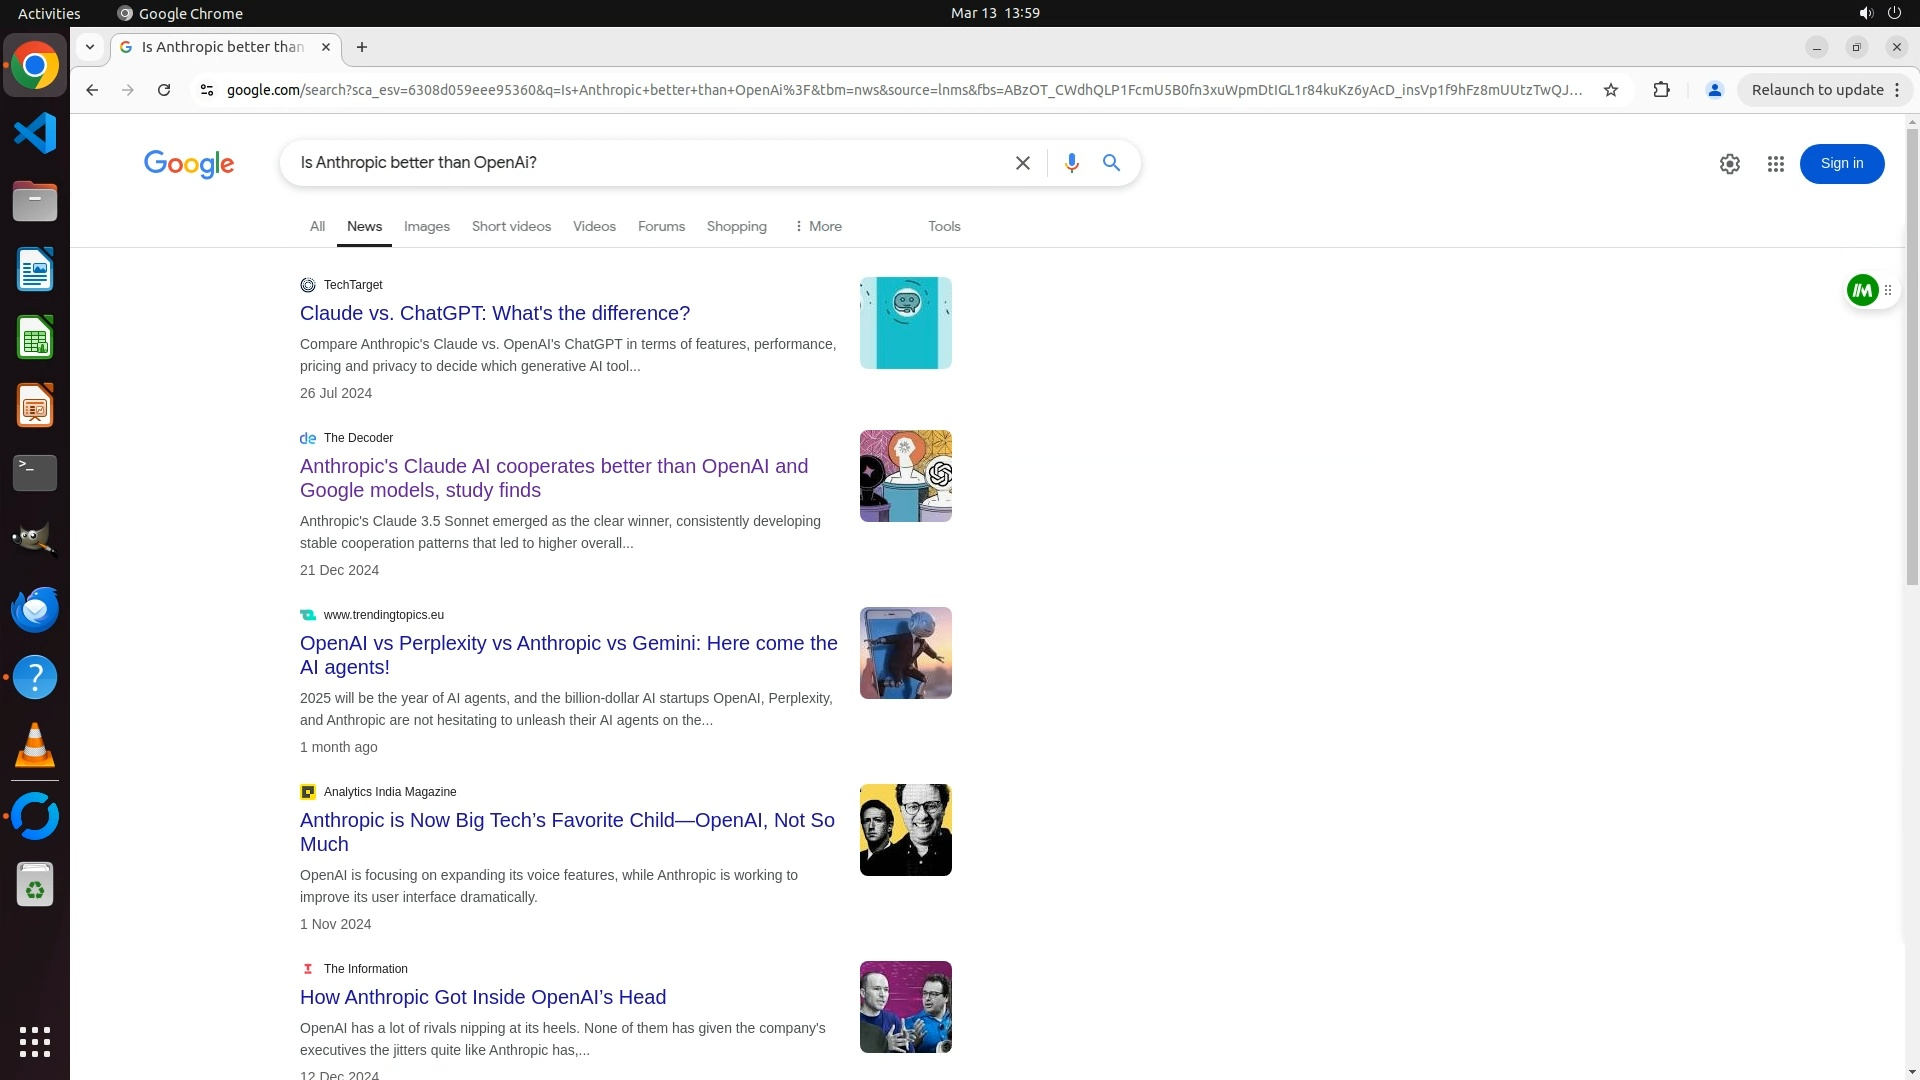Bookmark this page with star icon
Screen dimensions: 1920x1080
click(1610, 90)
